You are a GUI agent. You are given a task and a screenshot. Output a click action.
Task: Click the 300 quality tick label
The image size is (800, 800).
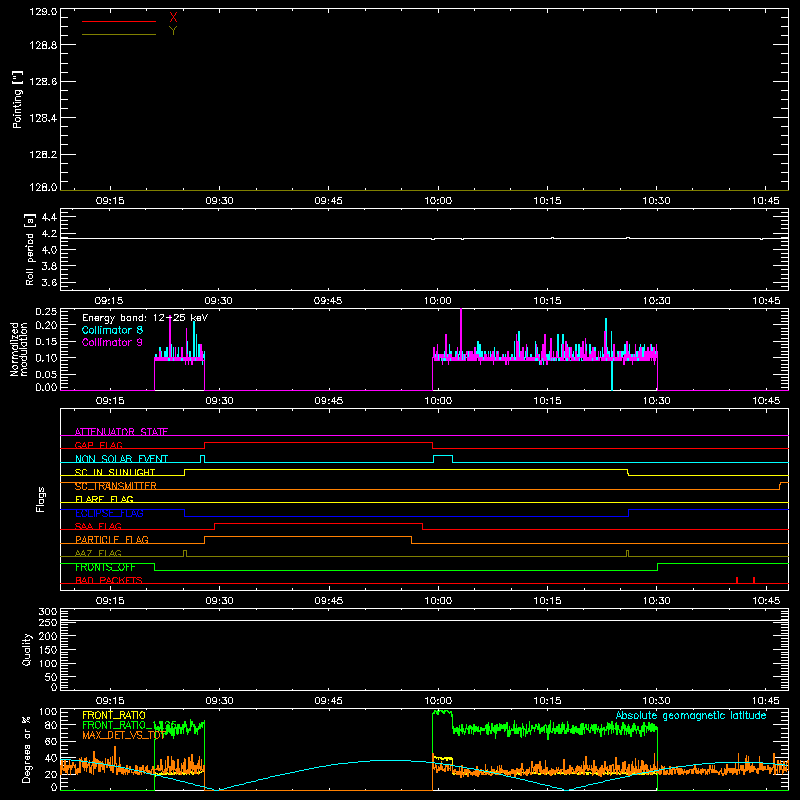(x=48, y=612)
